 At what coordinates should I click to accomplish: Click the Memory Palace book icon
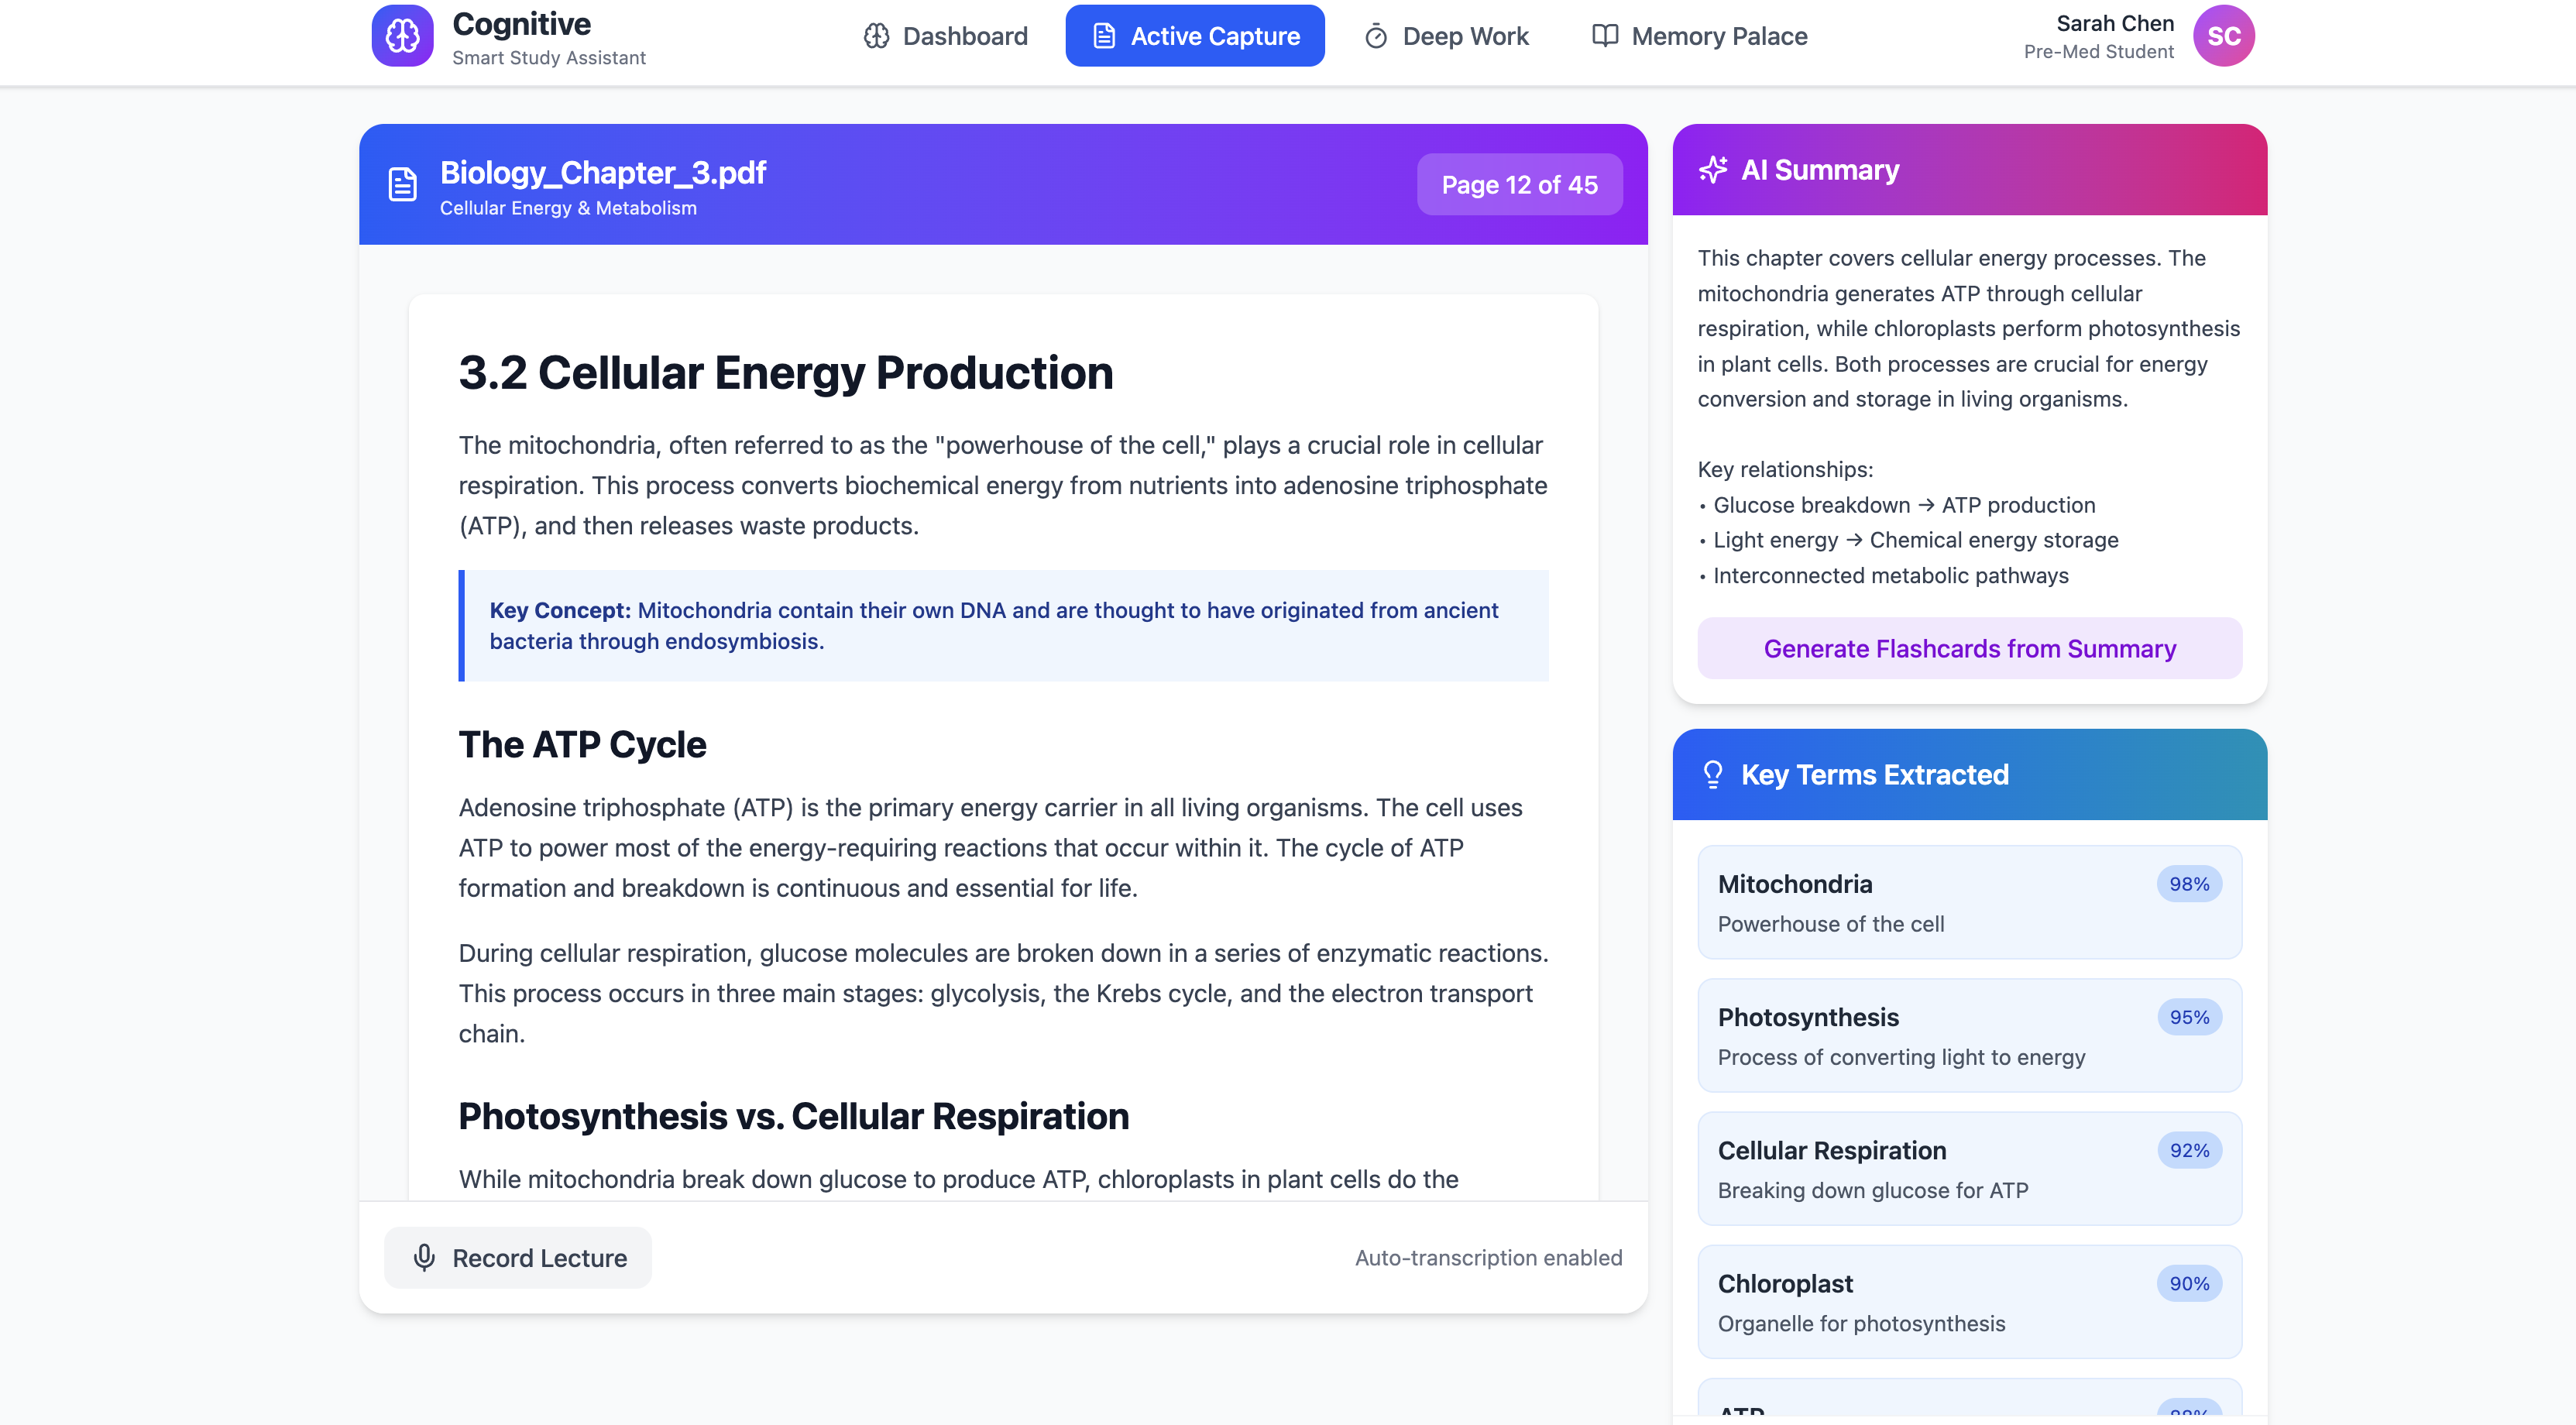click(1604, 36)
